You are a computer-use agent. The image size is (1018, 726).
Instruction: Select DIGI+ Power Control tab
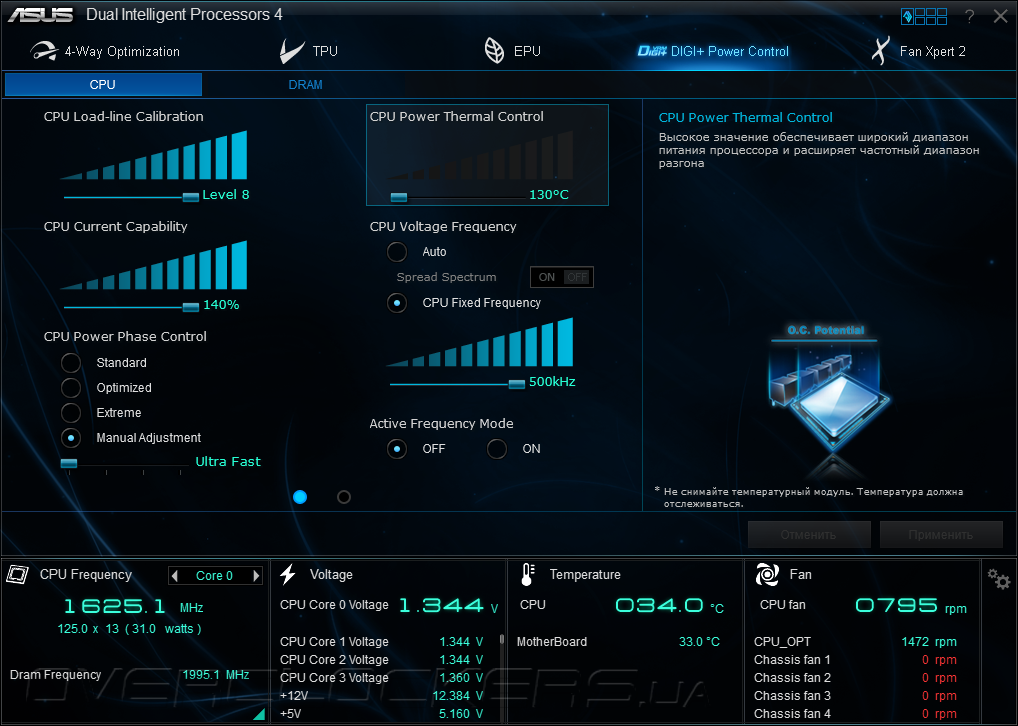pos(714,51)
